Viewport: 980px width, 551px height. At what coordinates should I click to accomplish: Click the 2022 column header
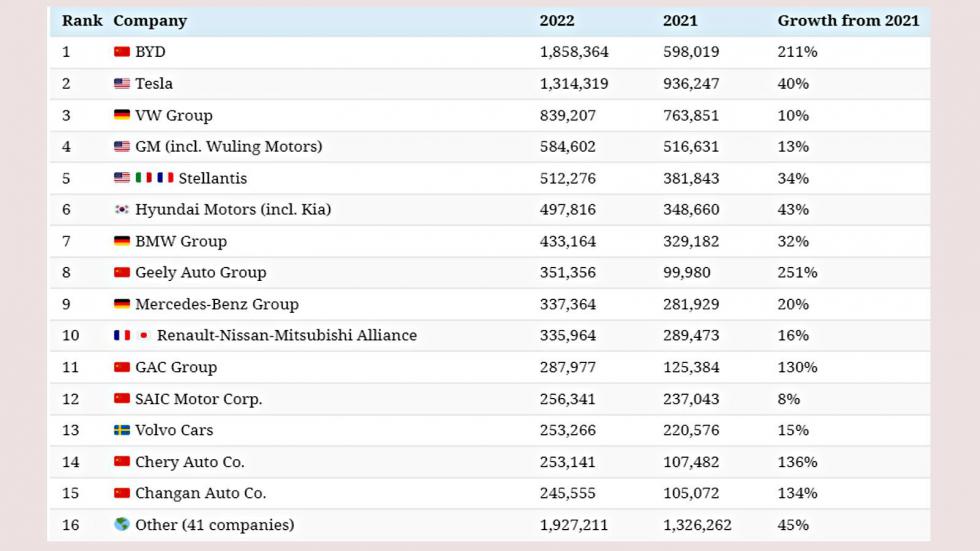(557, 21)
